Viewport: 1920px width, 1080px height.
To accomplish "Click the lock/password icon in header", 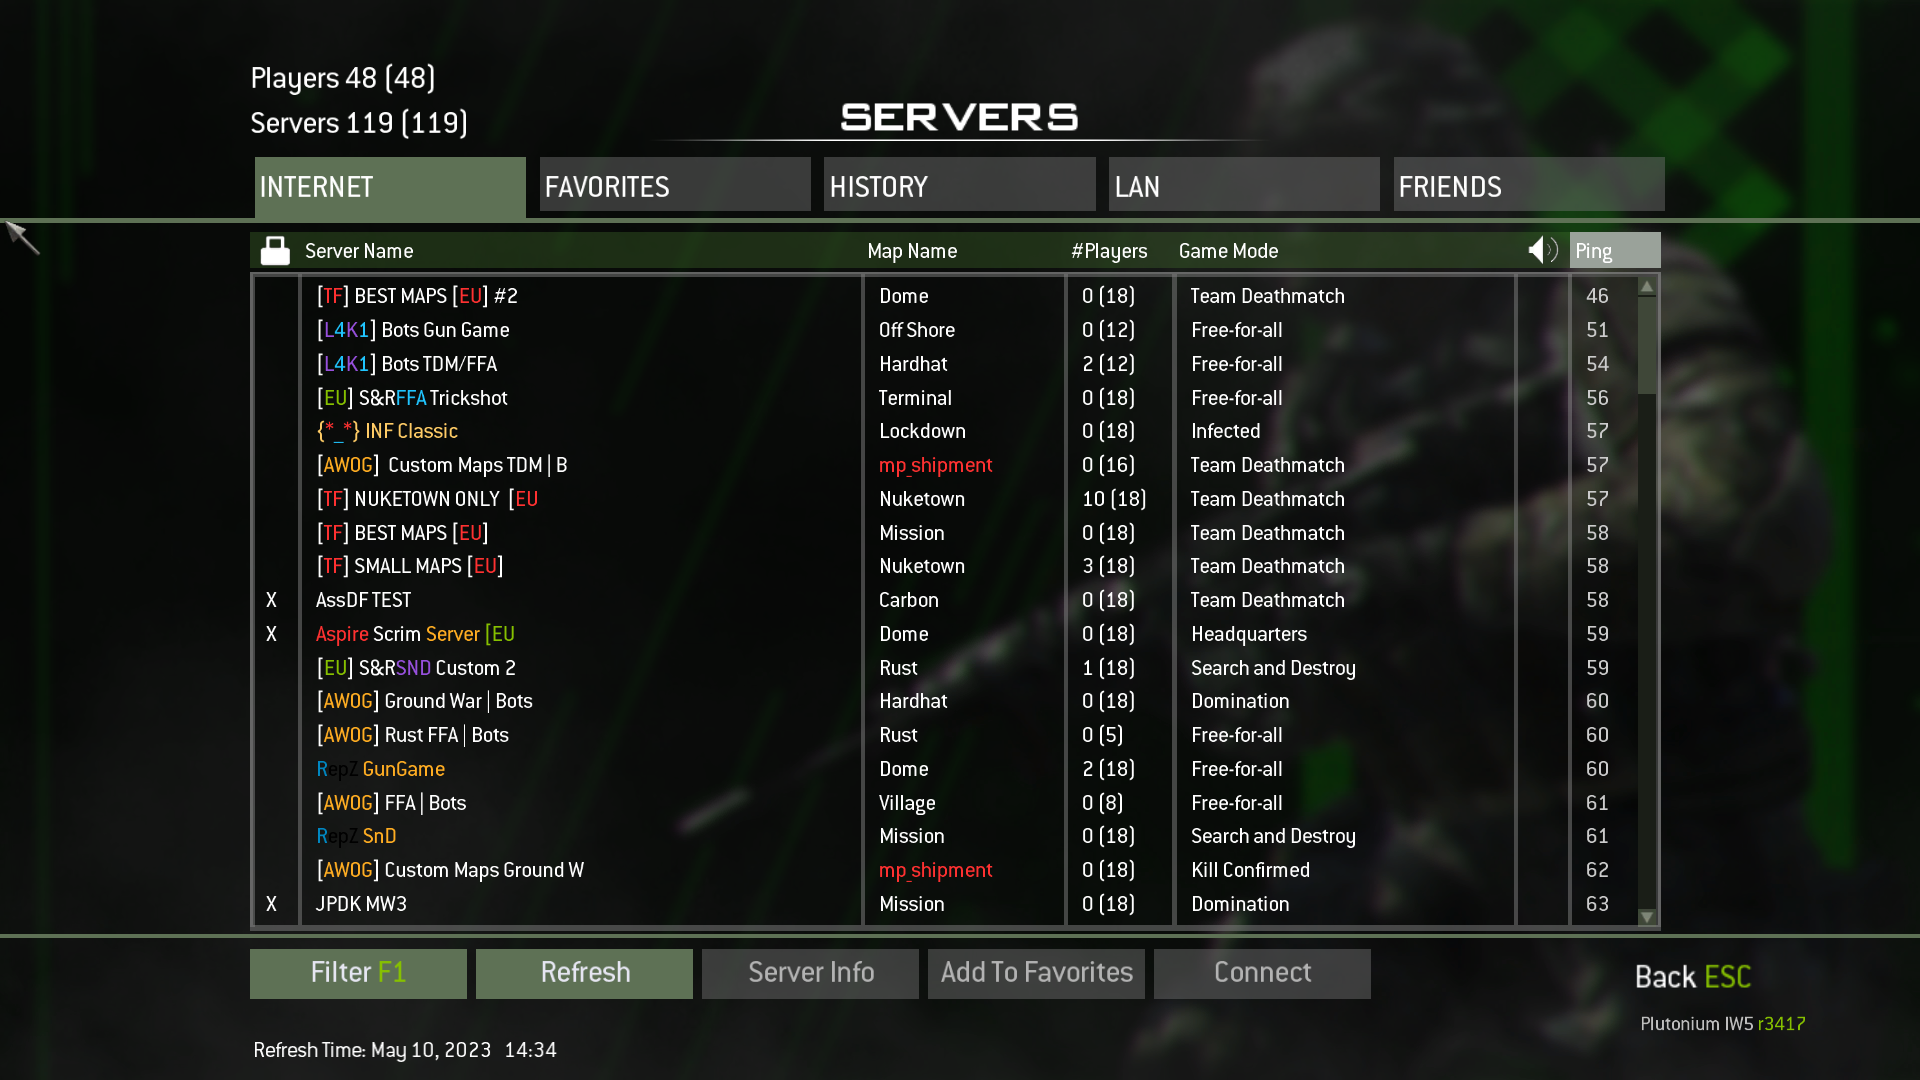I will (x=274, y=251).
